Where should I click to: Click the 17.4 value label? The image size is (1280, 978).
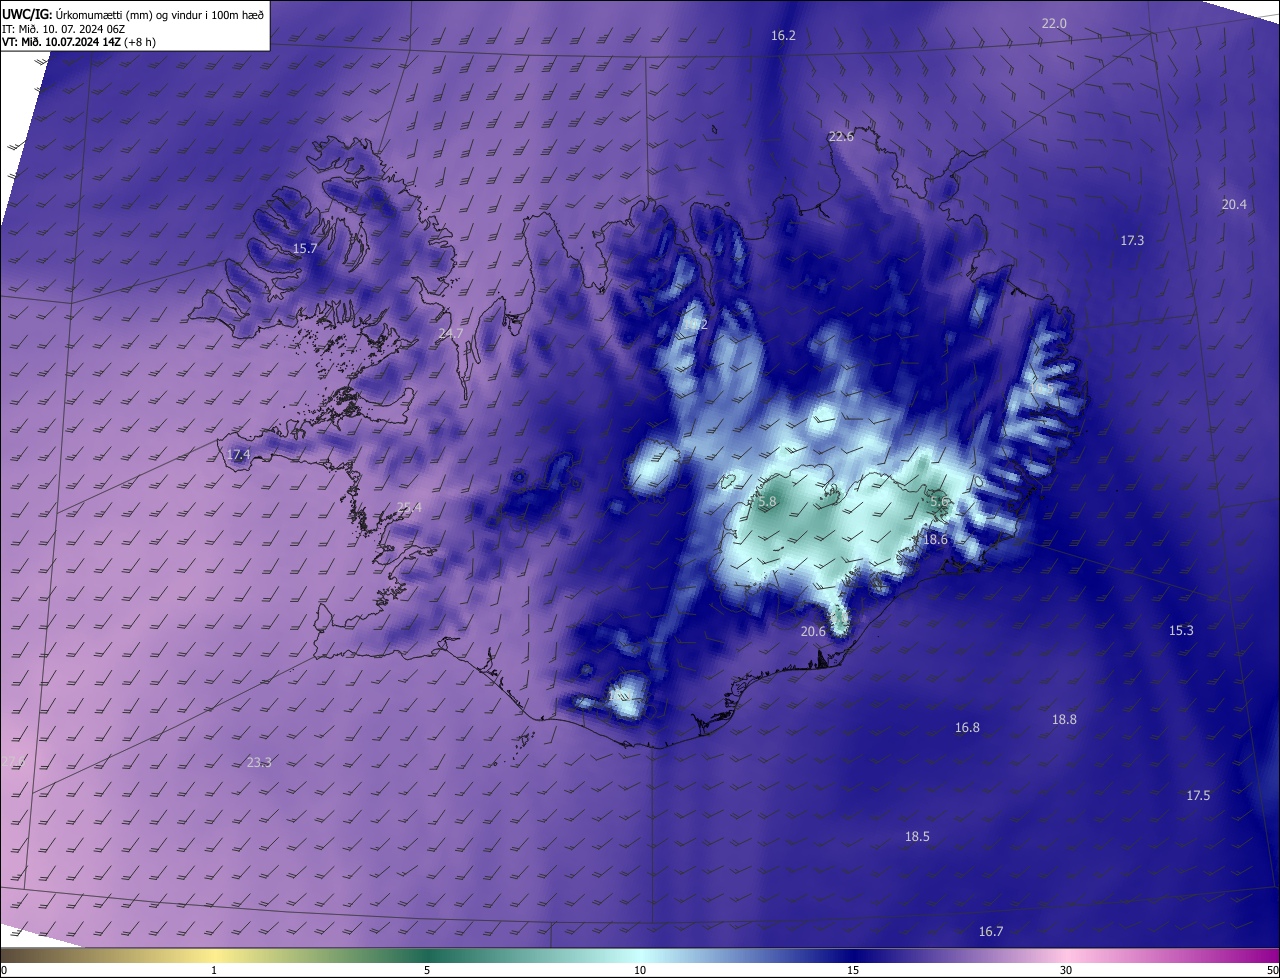tap(238, 454)
